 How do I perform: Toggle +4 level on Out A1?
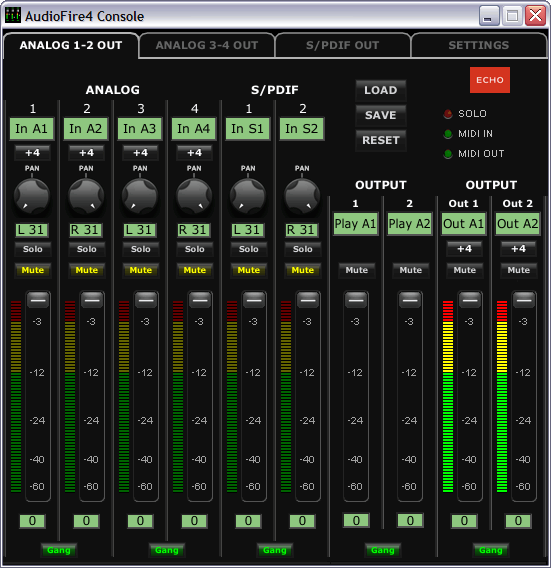tap(464, 249)
